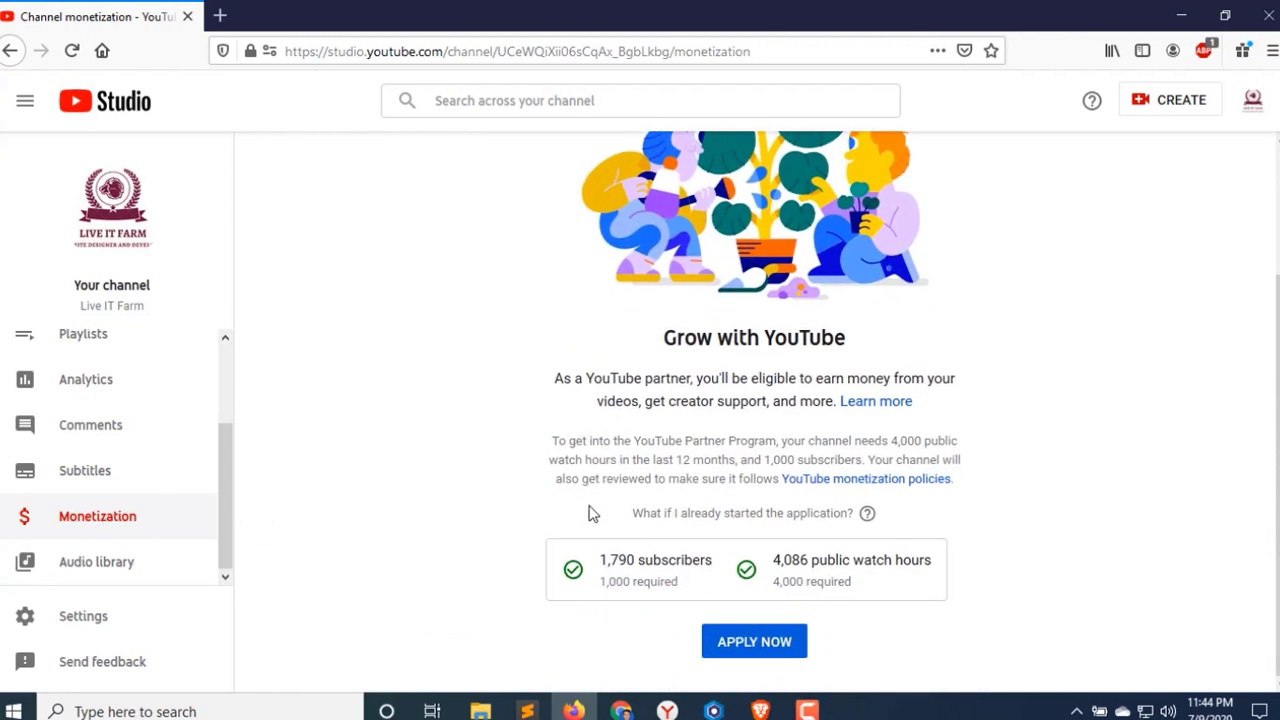The height and width of the screenshot is (720, 1280).
Task: Open a new browser tab
Action: pyautogui.click(x=220, y=16)
